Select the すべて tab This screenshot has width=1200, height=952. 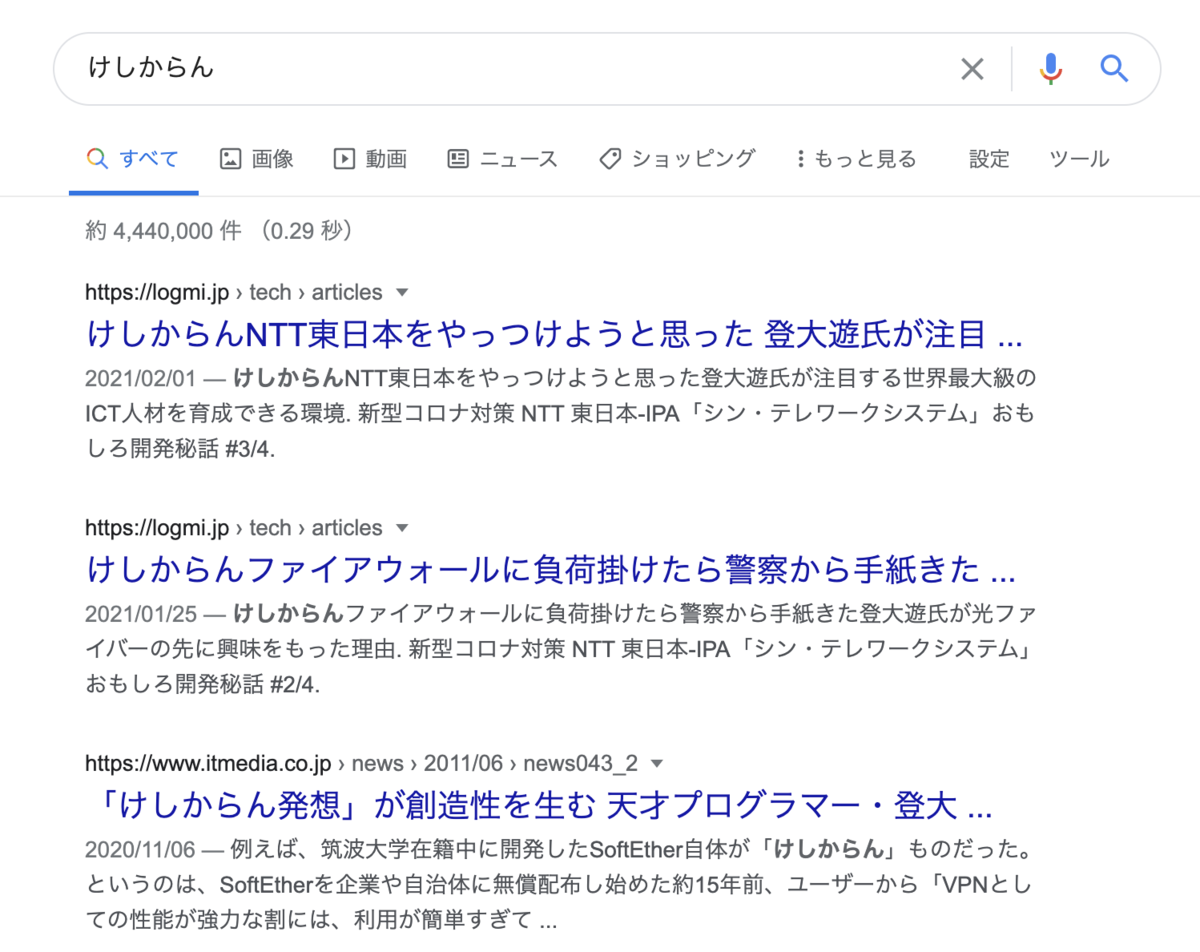133,159
